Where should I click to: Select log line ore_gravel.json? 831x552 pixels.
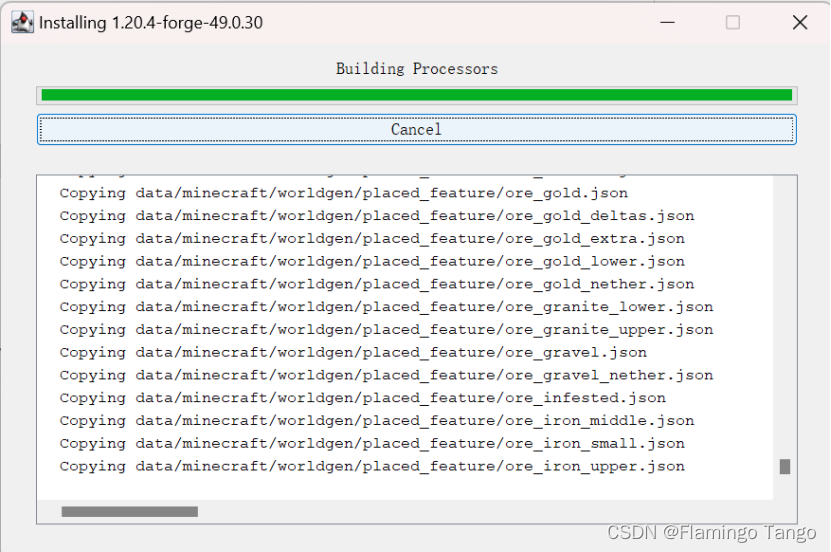pyautogui.click(x=353, y=352)
